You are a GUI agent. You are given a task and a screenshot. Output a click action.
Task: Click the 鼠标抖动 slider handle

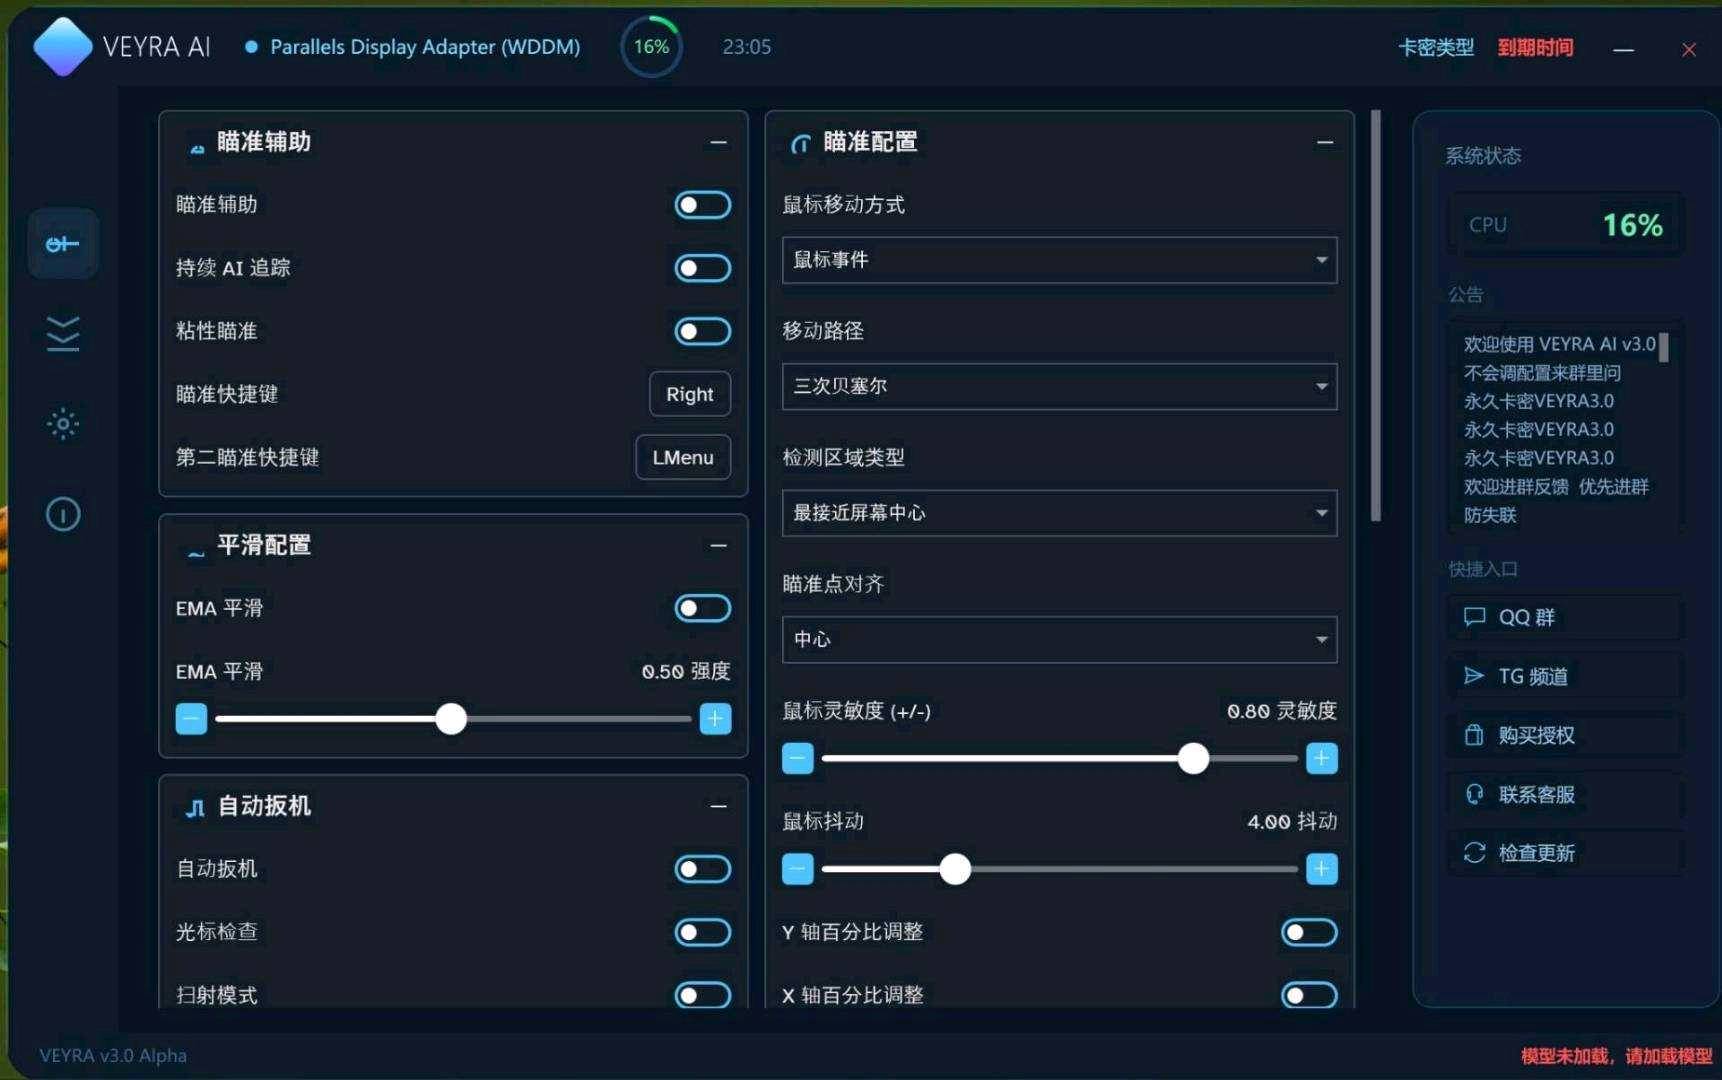point(955,869)
